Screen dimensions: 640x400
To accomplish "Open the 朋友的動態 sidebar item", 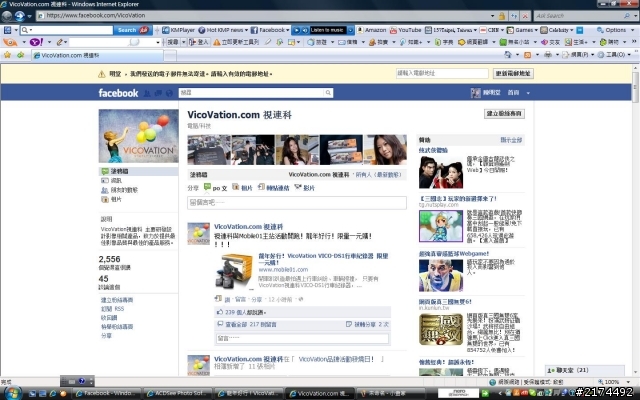I will click(x=119, y=190).
